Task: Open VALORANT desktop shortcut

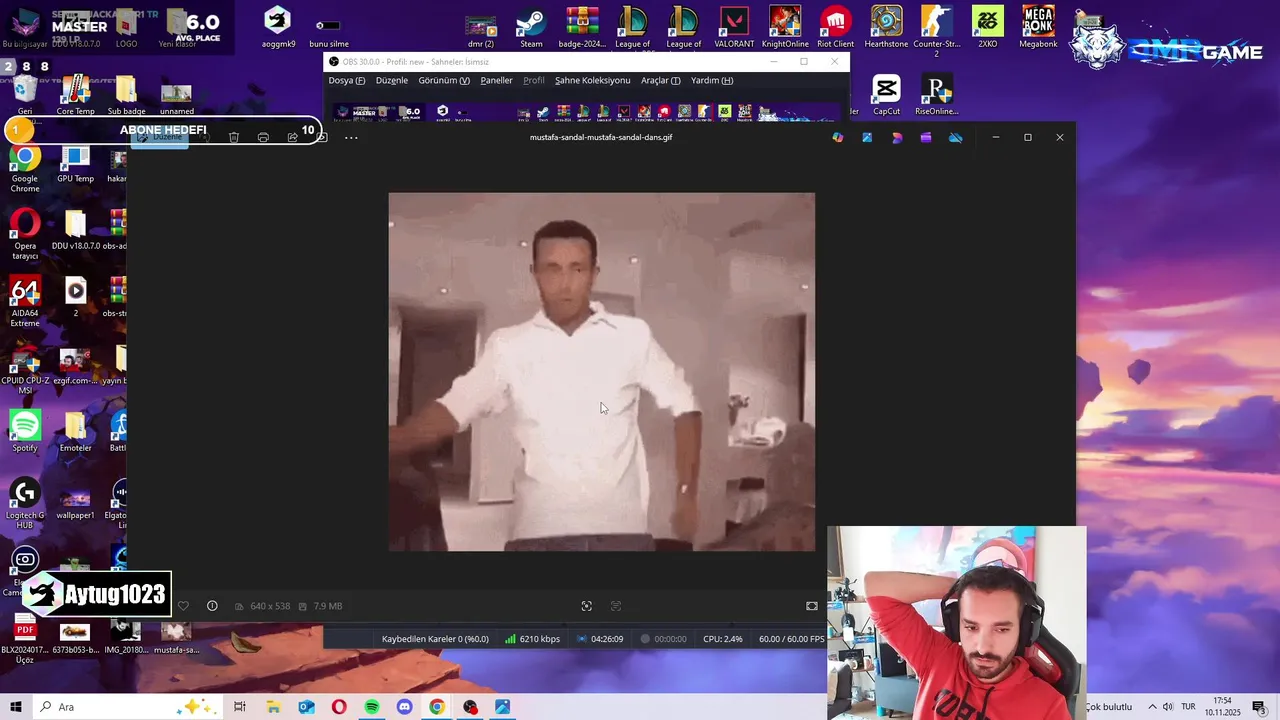Action: point(734,27)
